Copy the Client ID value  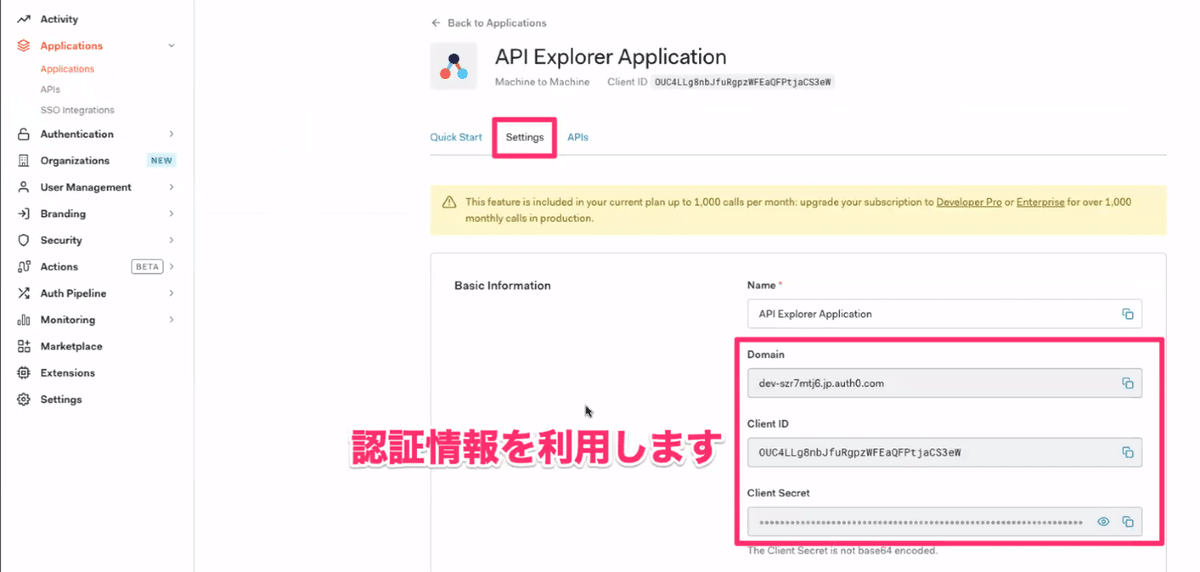1127,452
